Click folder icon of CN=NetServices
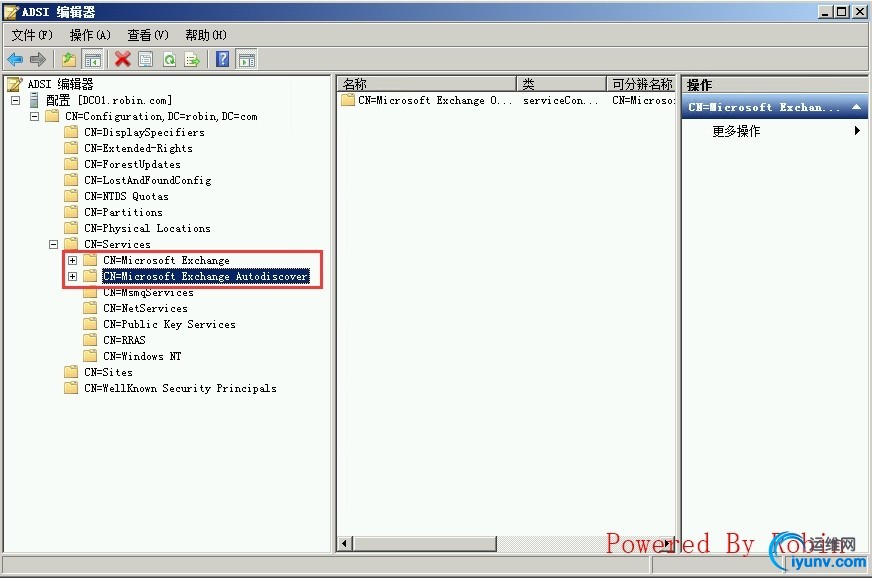This screenshot has width=872, height=578. pyautogui.click(x=90, y=308)
